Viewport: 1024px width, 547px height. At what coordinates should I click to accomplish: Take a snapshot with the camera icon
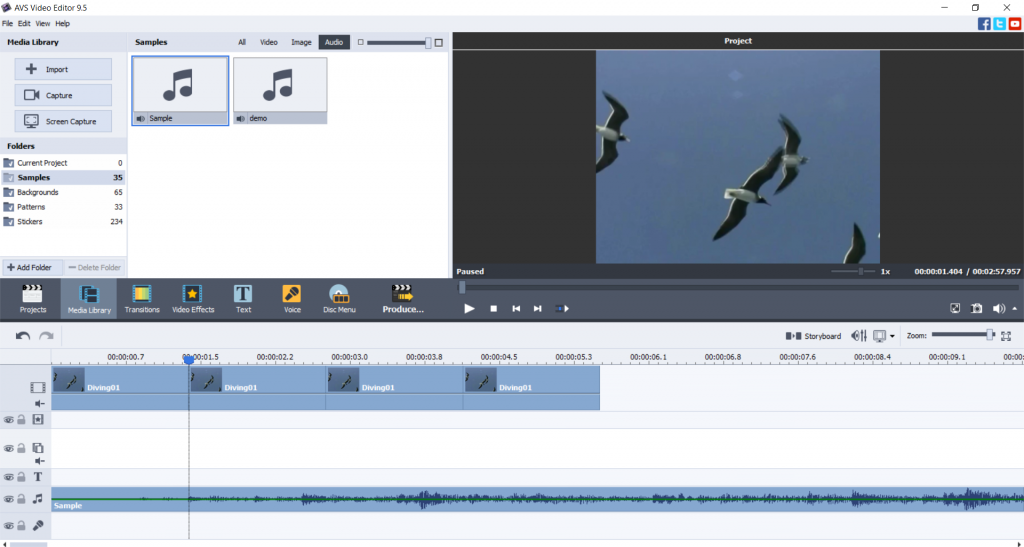click(976, 309)
